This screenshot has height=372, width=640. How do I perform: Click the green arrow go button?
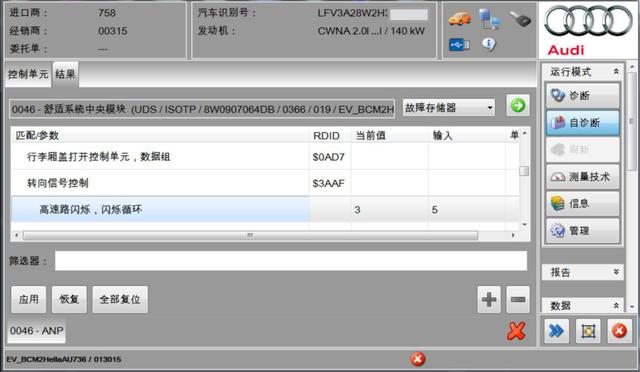pos(518,106)
